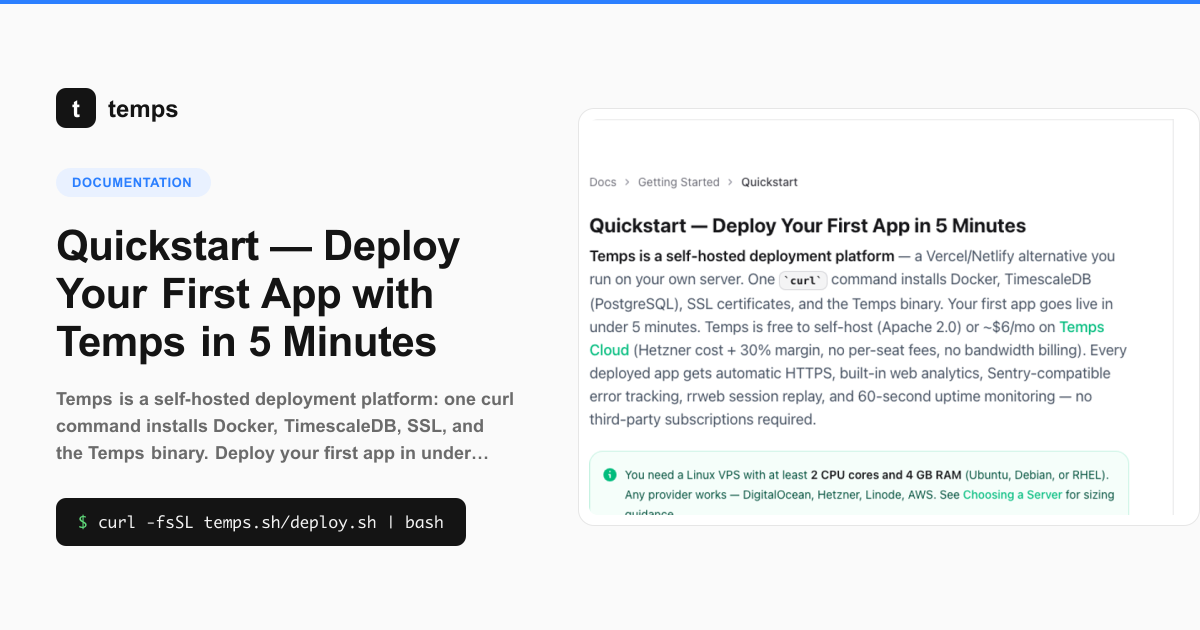This screenshot has height=630, width=1200.
Task: Click the green info icon in callout
Action: click(x=610, y=474)
